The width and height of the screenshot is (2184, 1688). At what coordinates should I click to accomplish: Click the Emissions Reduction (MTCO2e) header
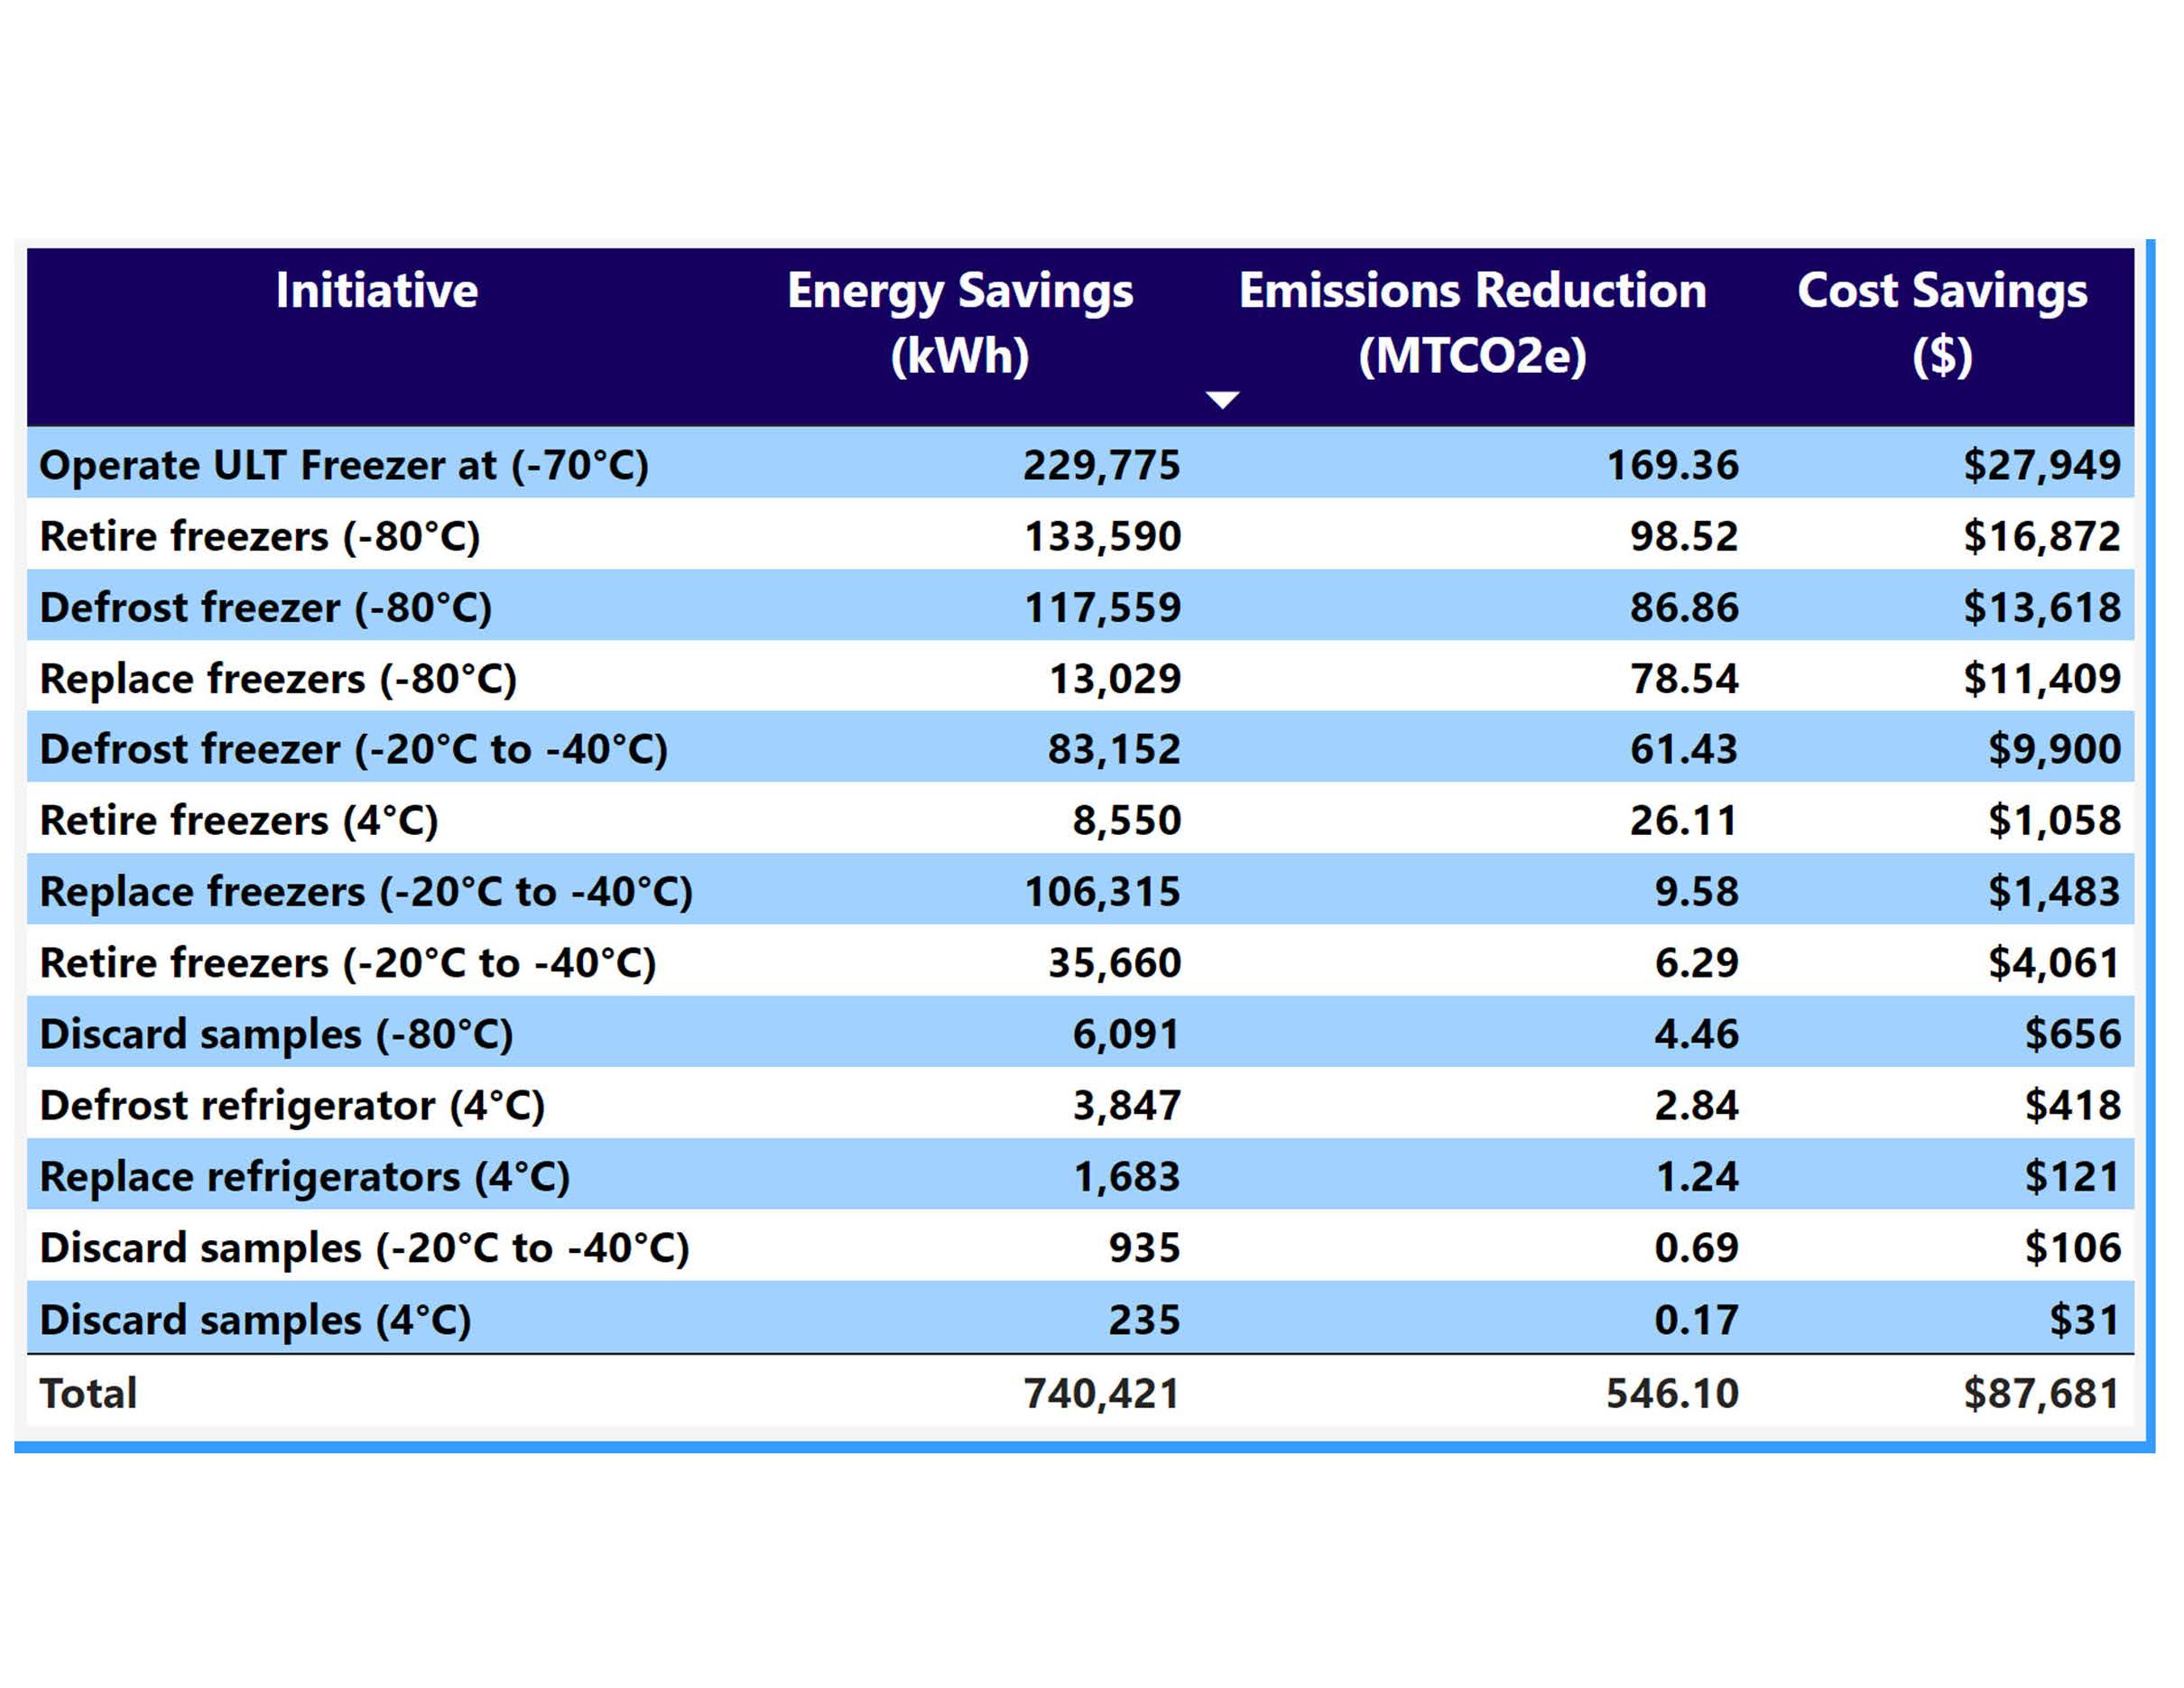point(1472,323)
